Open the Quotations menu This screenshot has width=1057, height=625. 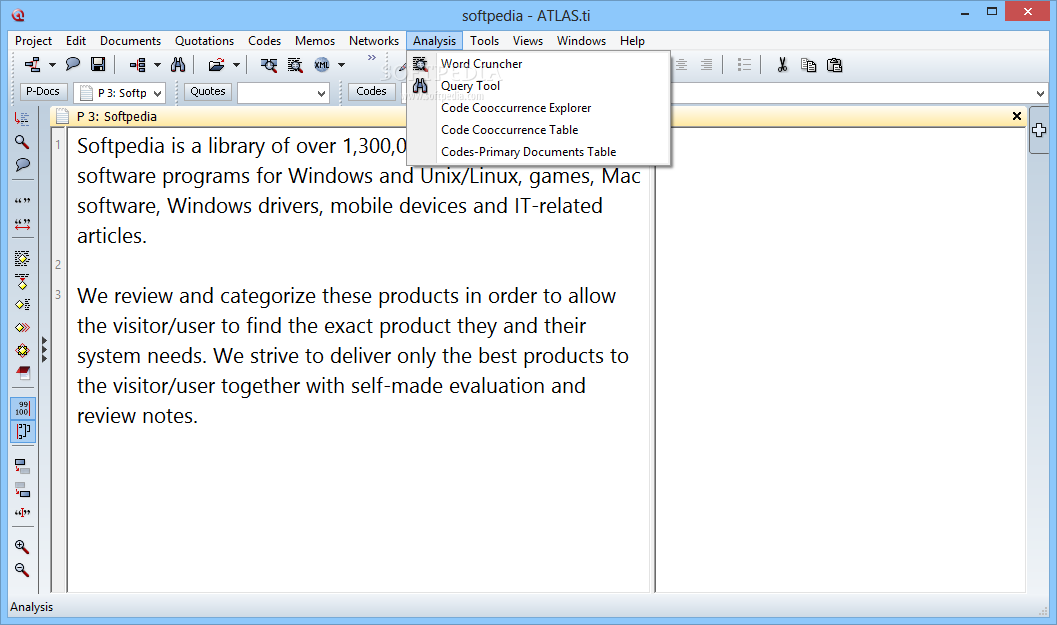click(204, 40)
